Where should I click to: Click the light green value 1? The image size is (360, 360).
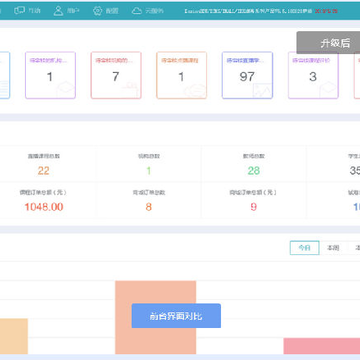[x=149, y=171]
